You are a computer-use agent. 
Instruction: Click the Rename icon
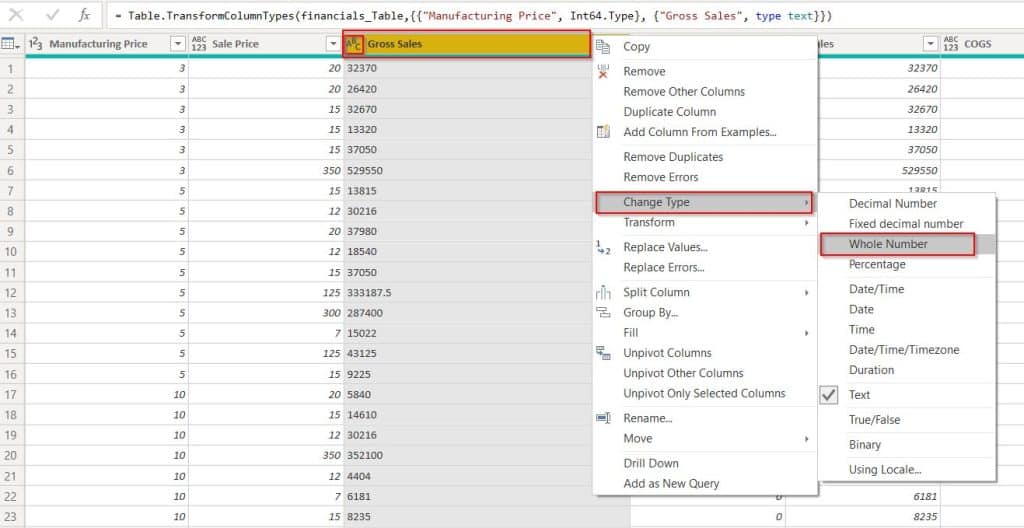[x=603, y=418]
